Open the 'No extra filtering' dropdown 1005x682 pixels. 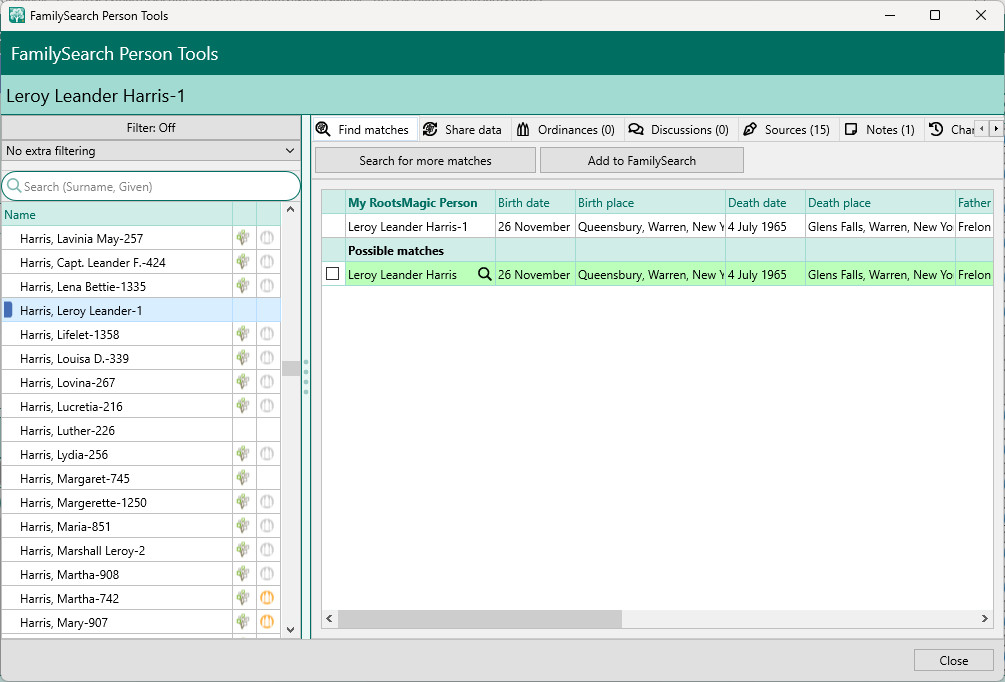point(150,151)
